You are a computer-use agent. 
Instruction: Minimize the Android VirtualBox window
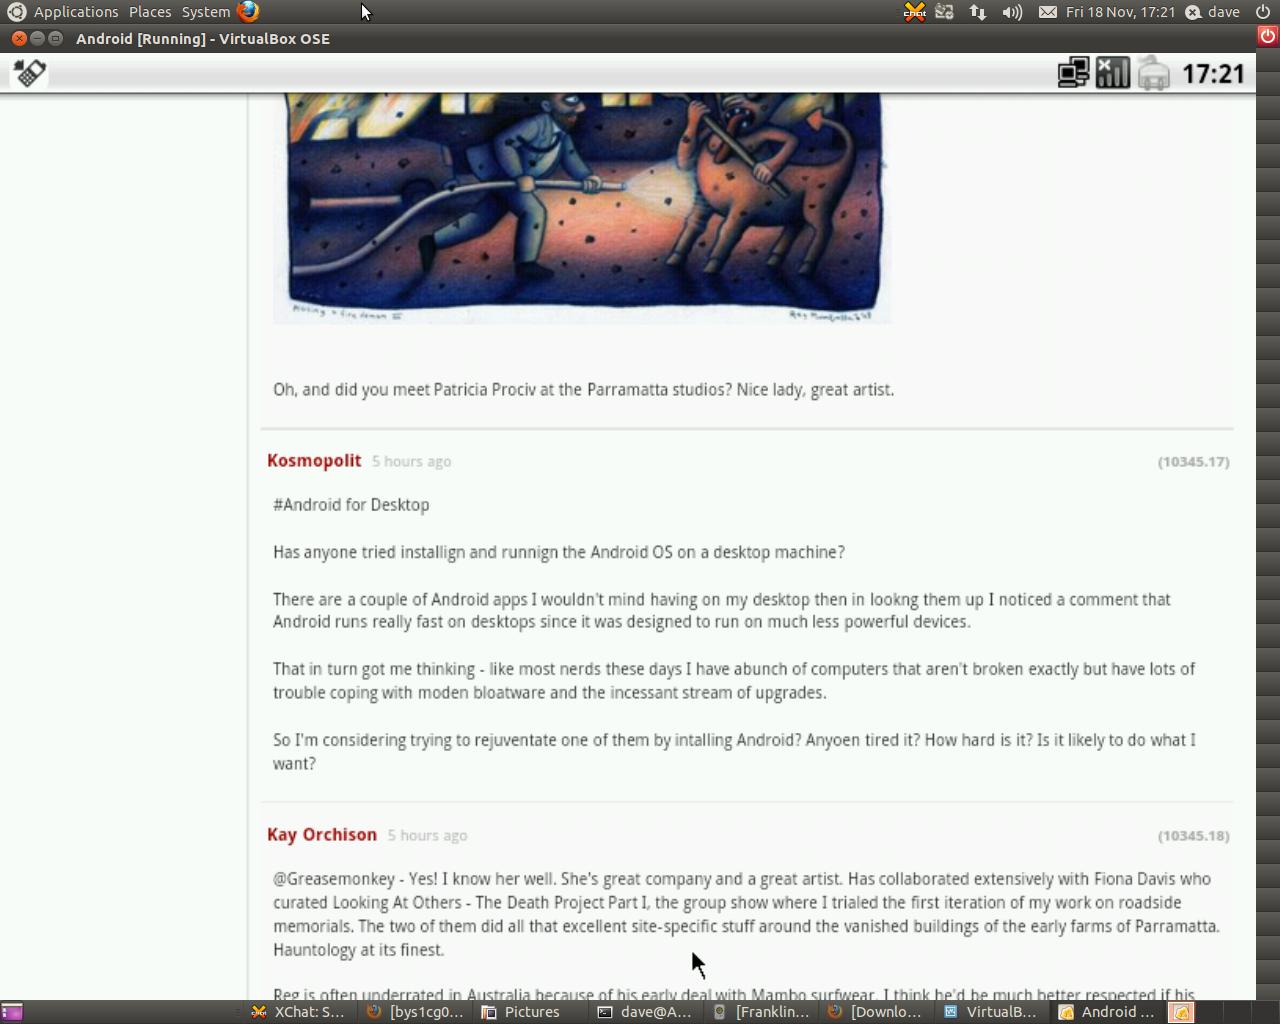(37, 38)
